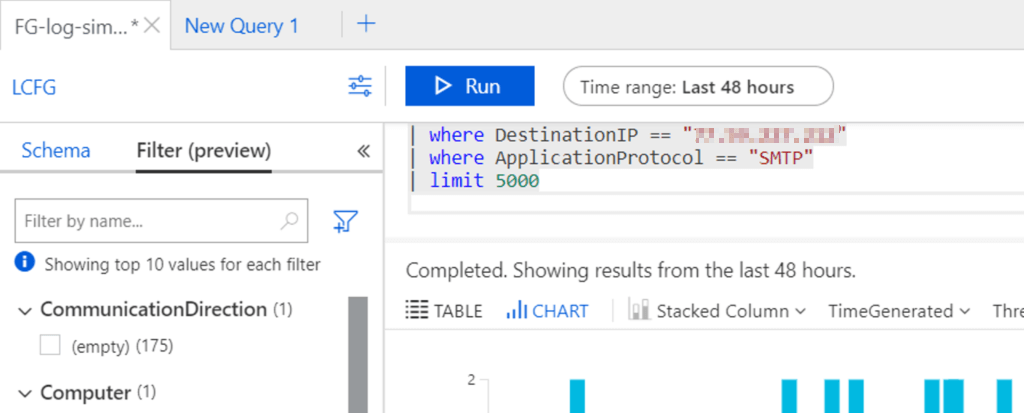The height and width of the screenshot is (413, 1024).
Task: Open the Stacked Column chart type dropdown
Action: 716,311
